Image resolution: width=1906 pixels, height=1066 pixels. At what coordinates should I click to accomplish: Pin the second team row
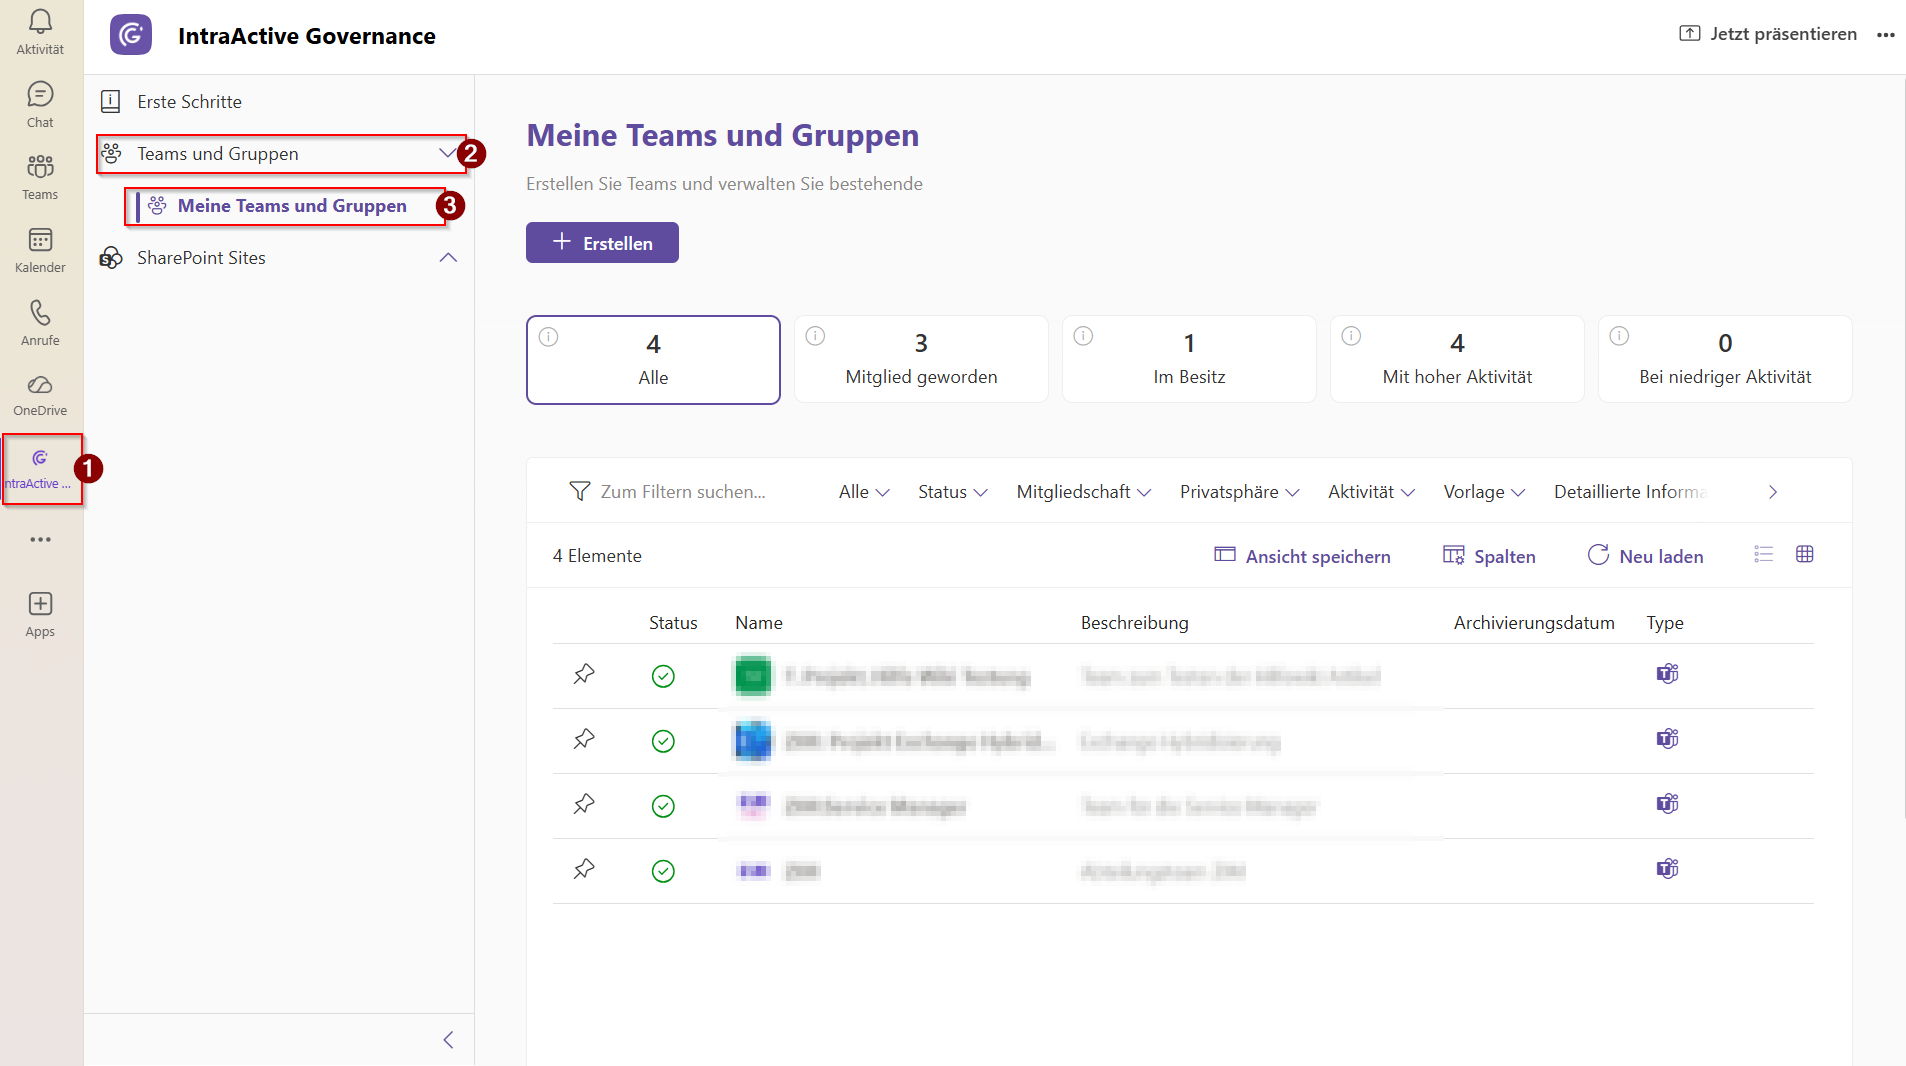584,739
